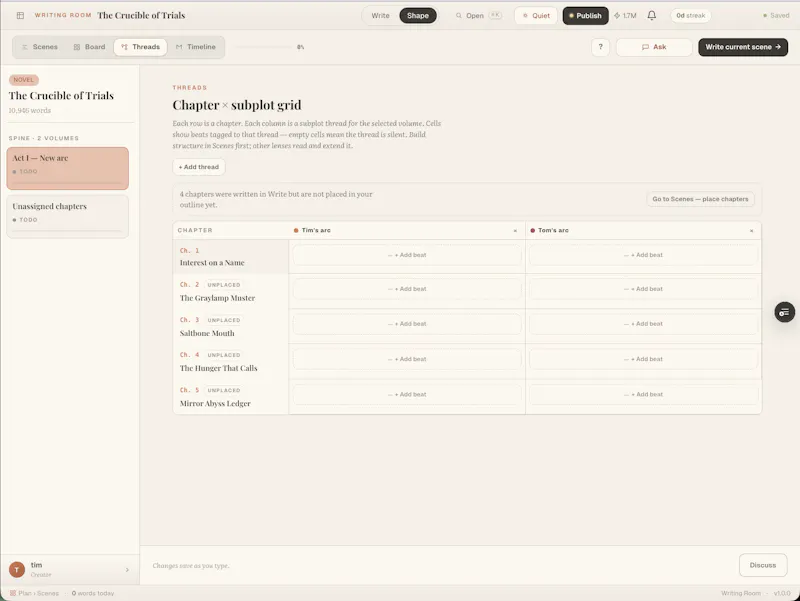Click the user avatar T

coord(17,569)
